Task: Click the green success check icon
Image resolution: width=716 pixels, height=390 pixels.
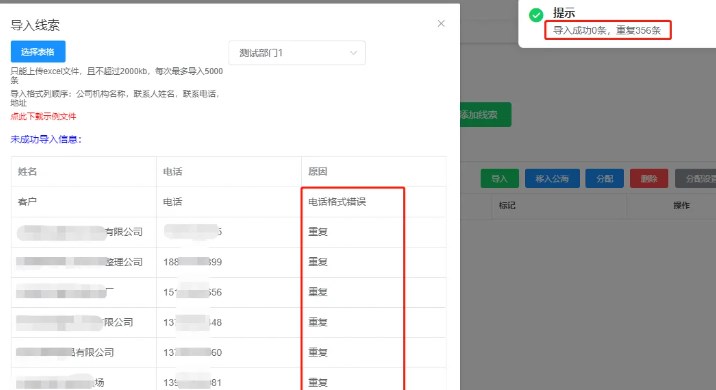Action: [536, 15]
